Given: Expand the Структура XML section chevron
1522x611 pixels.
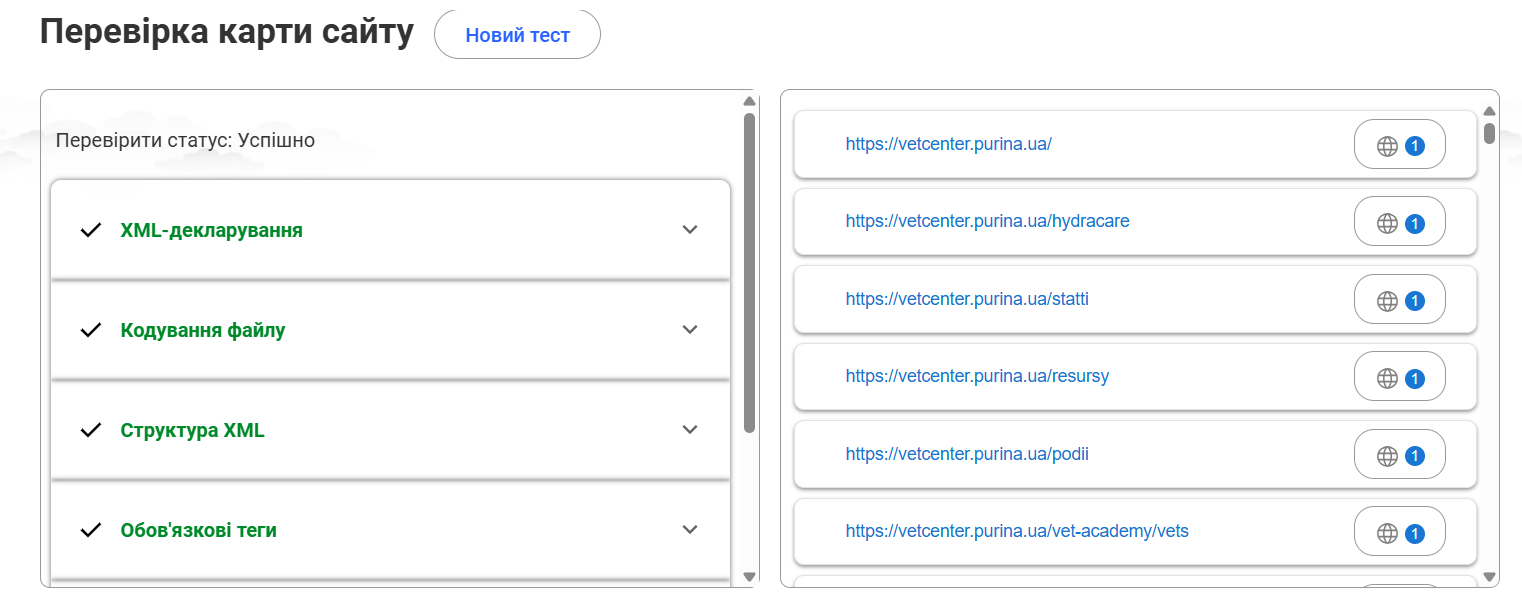Looking at the screenshot, I should (689, 429).
